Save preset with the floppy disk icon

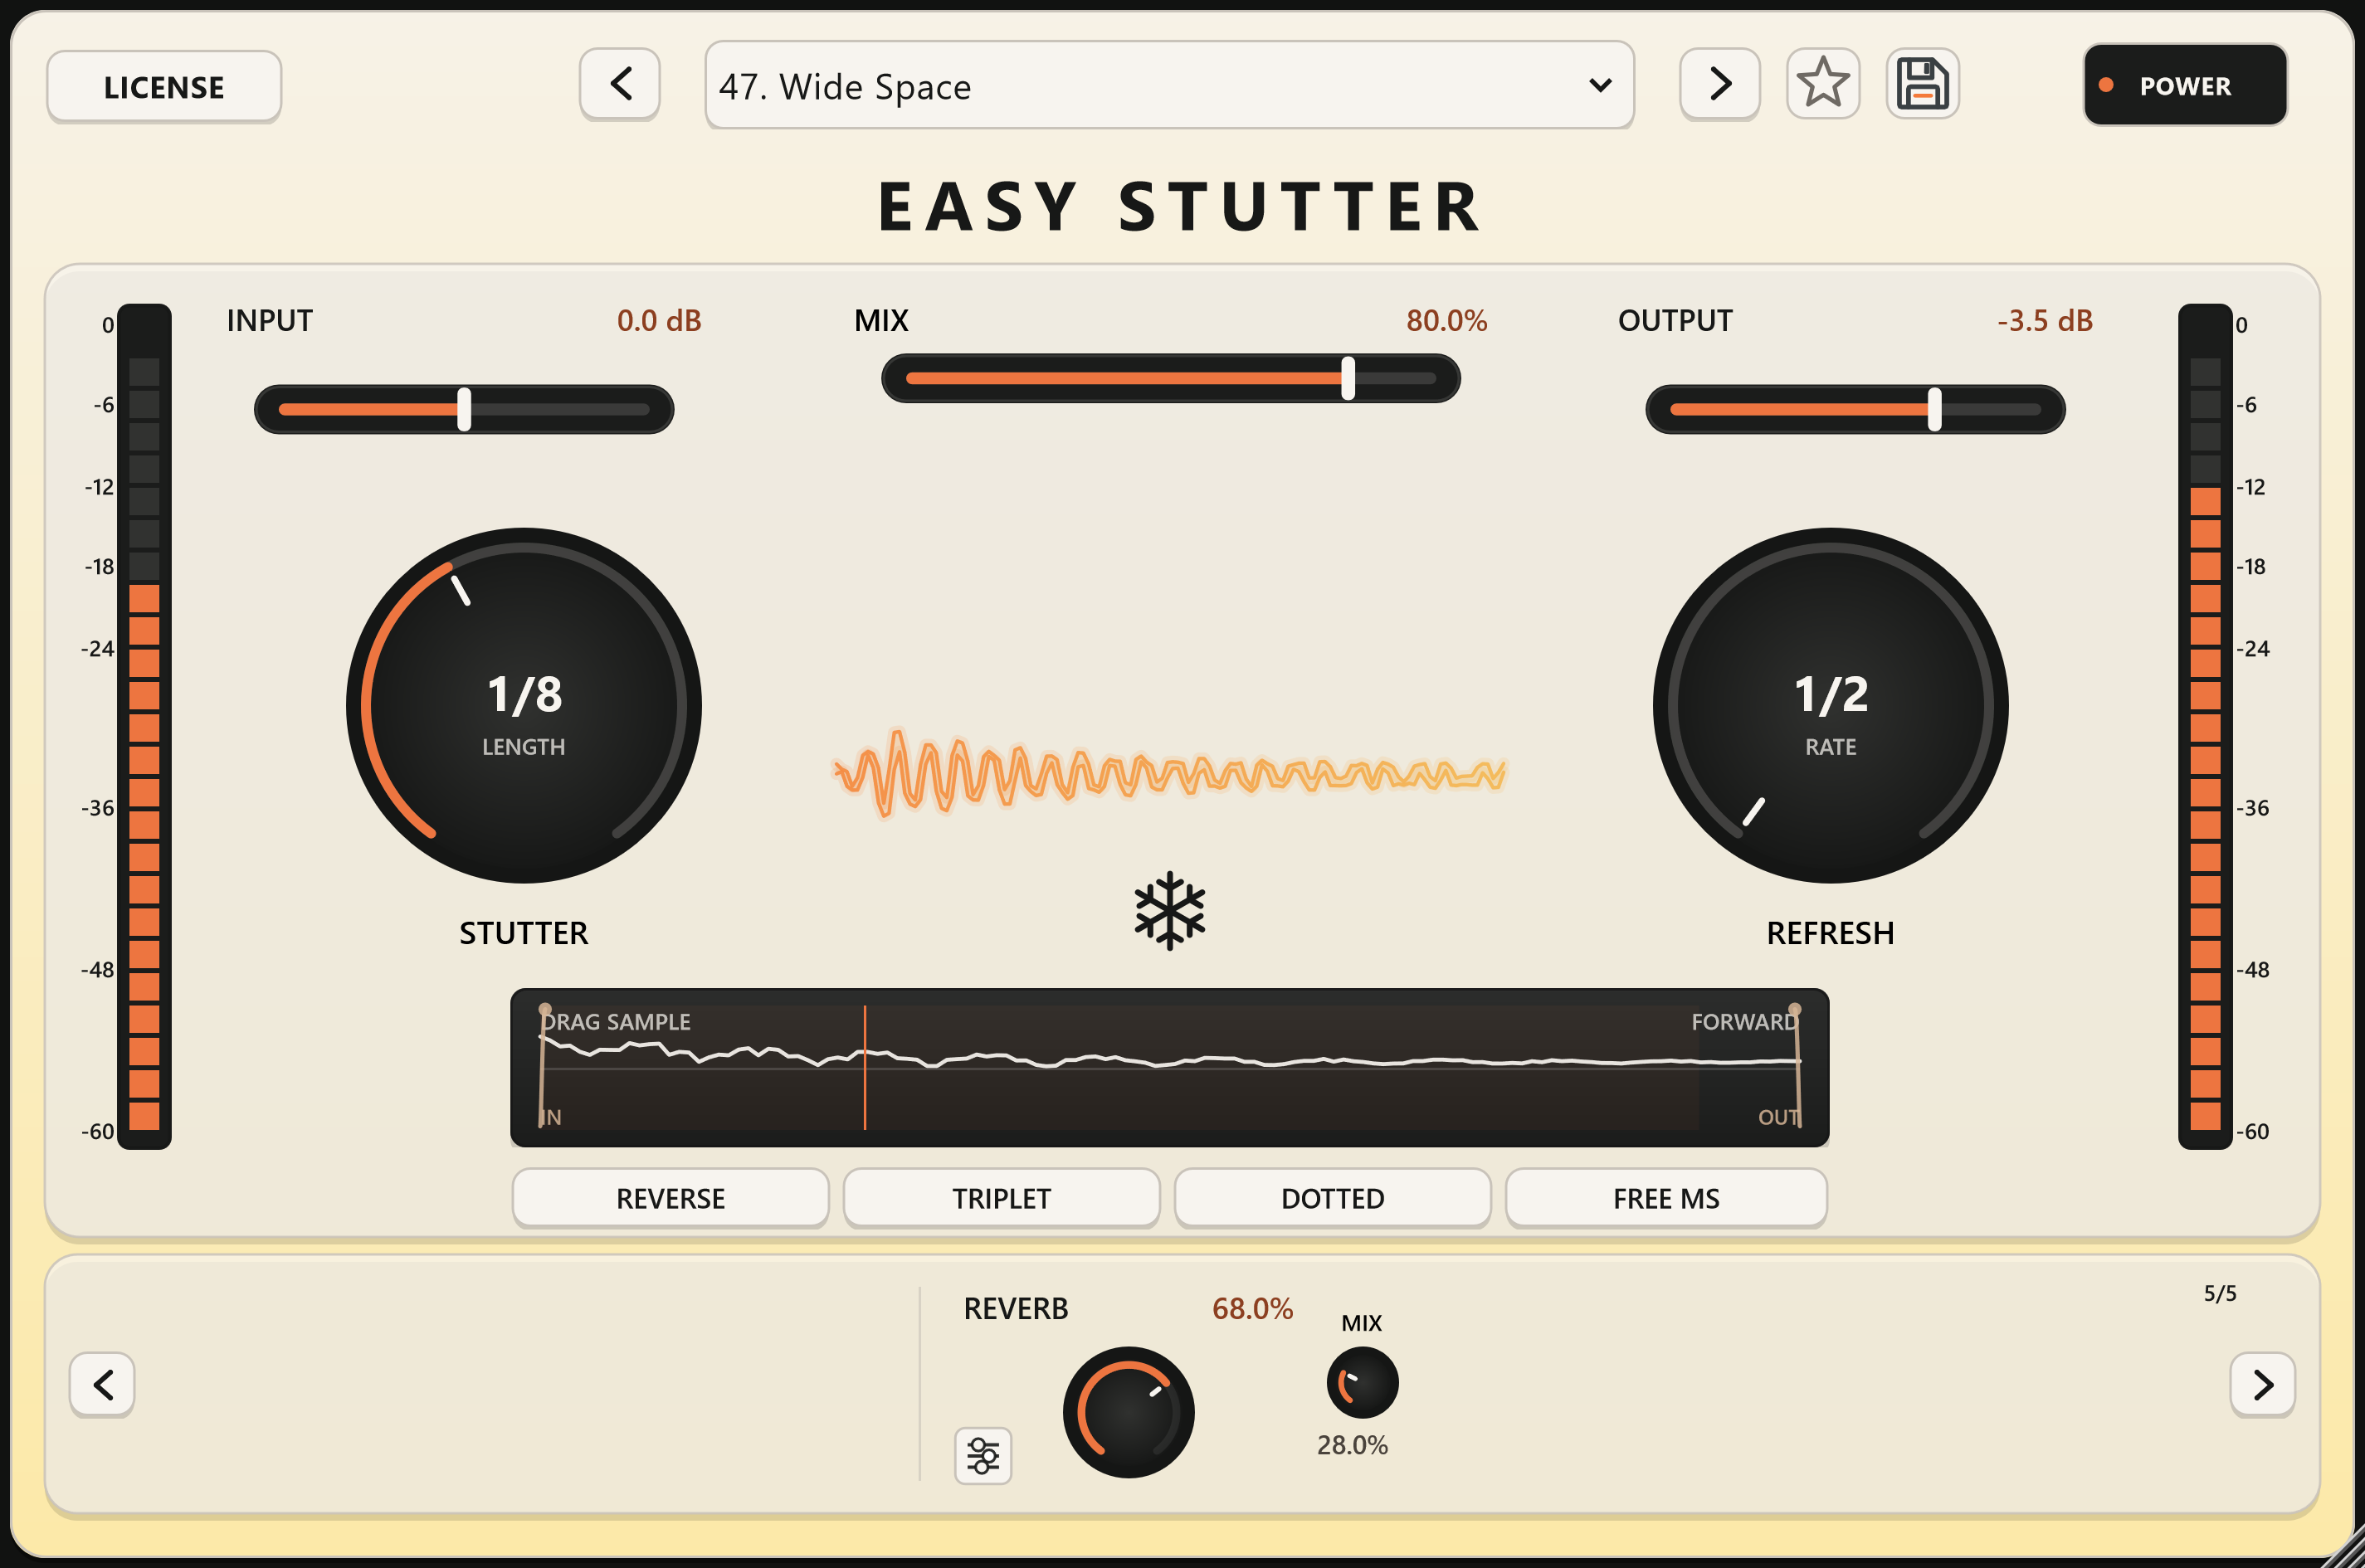[1922, 83]
